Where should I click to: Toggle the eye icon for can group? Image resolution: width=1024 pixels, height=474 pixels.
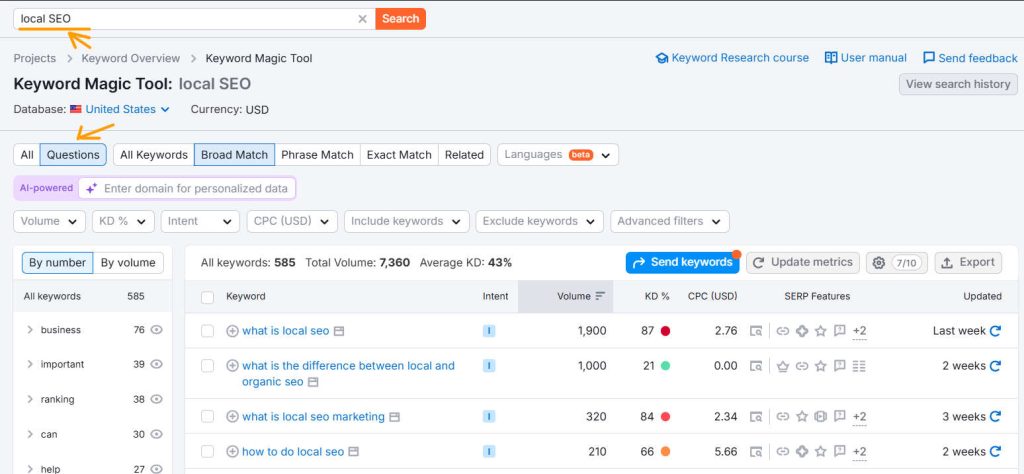156,434
